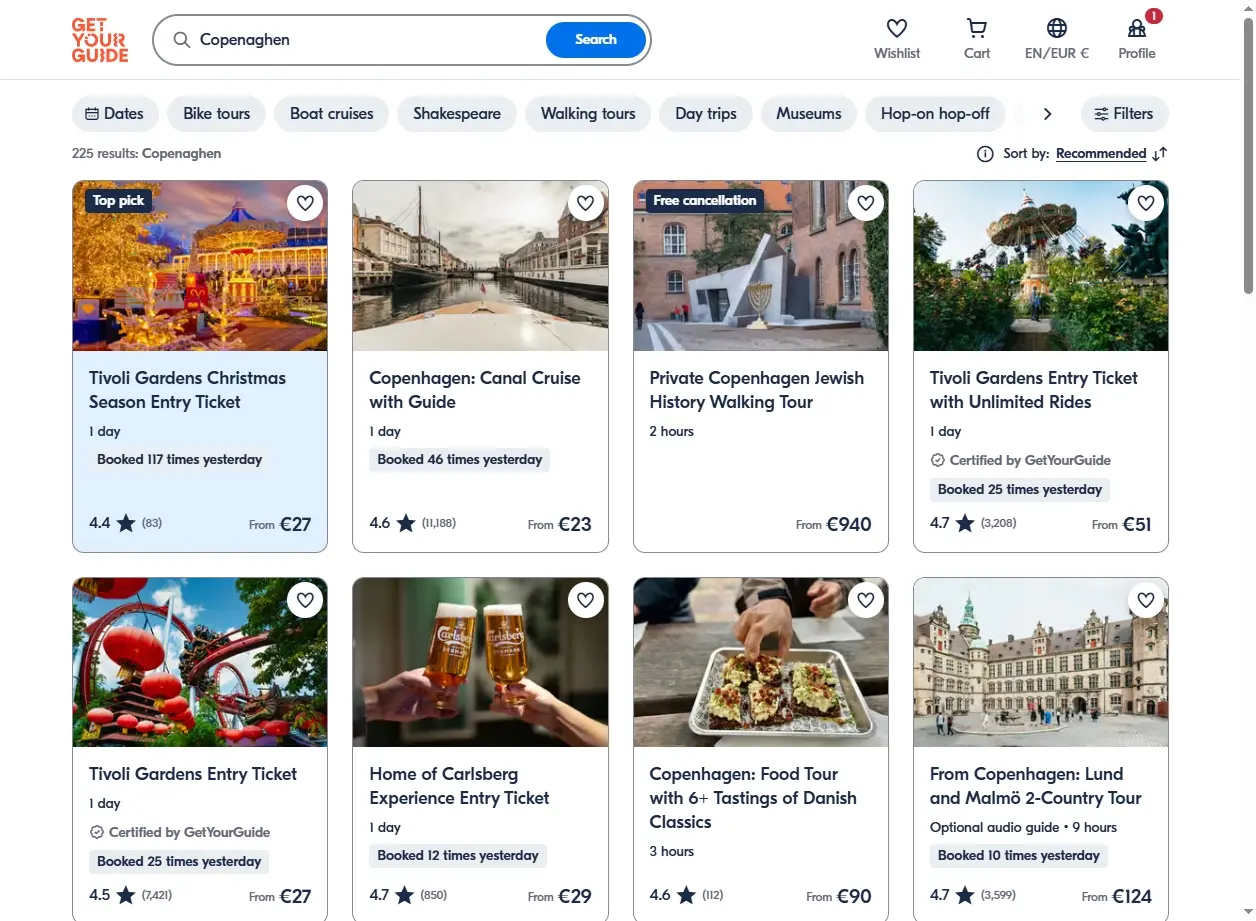Show more filter chips with the arrow
1256x921 pixels.
pyautogui.click(x=1047, y=114)
